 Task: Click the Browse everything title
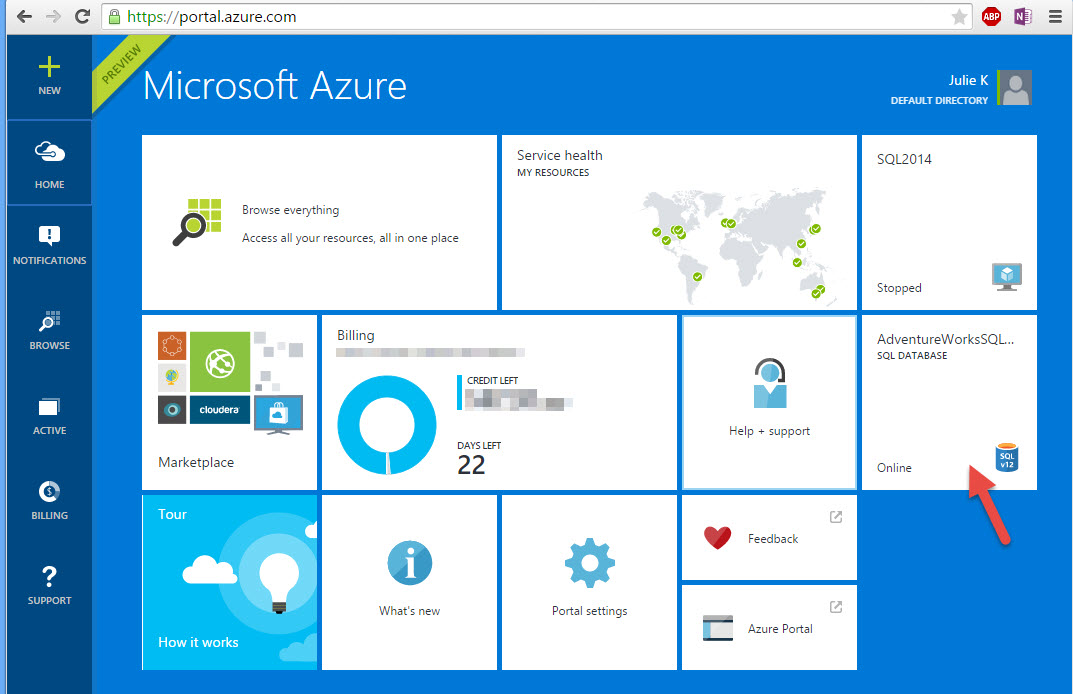click(290, 210)
